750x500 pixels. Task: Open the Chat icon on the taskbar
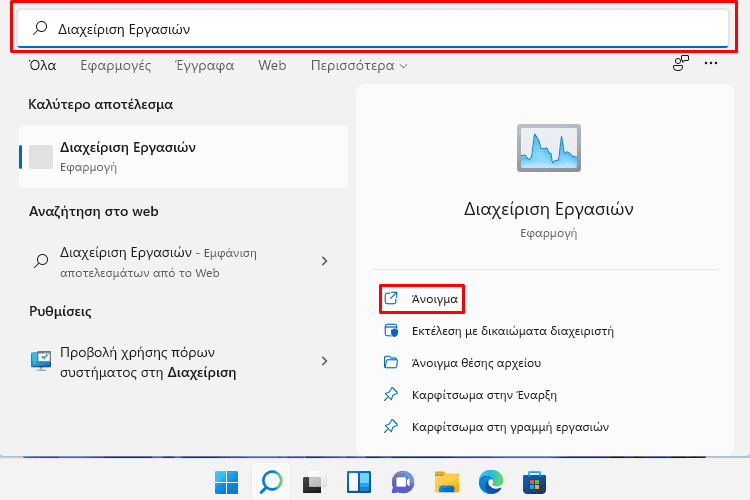point(403,482)
